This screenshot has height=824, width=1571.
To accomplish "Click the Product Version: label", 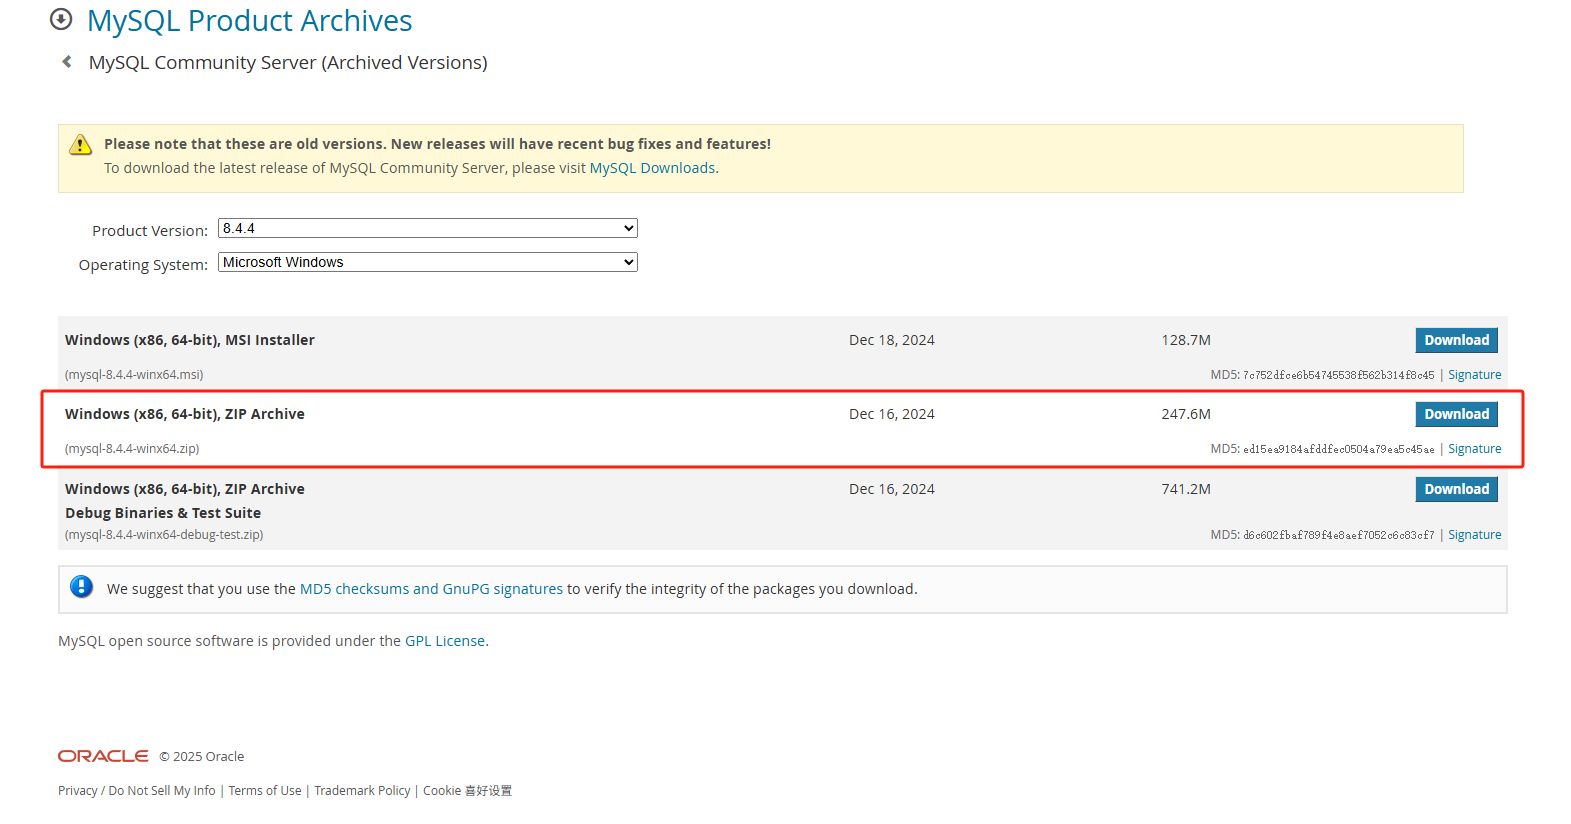I will point(150,231).
